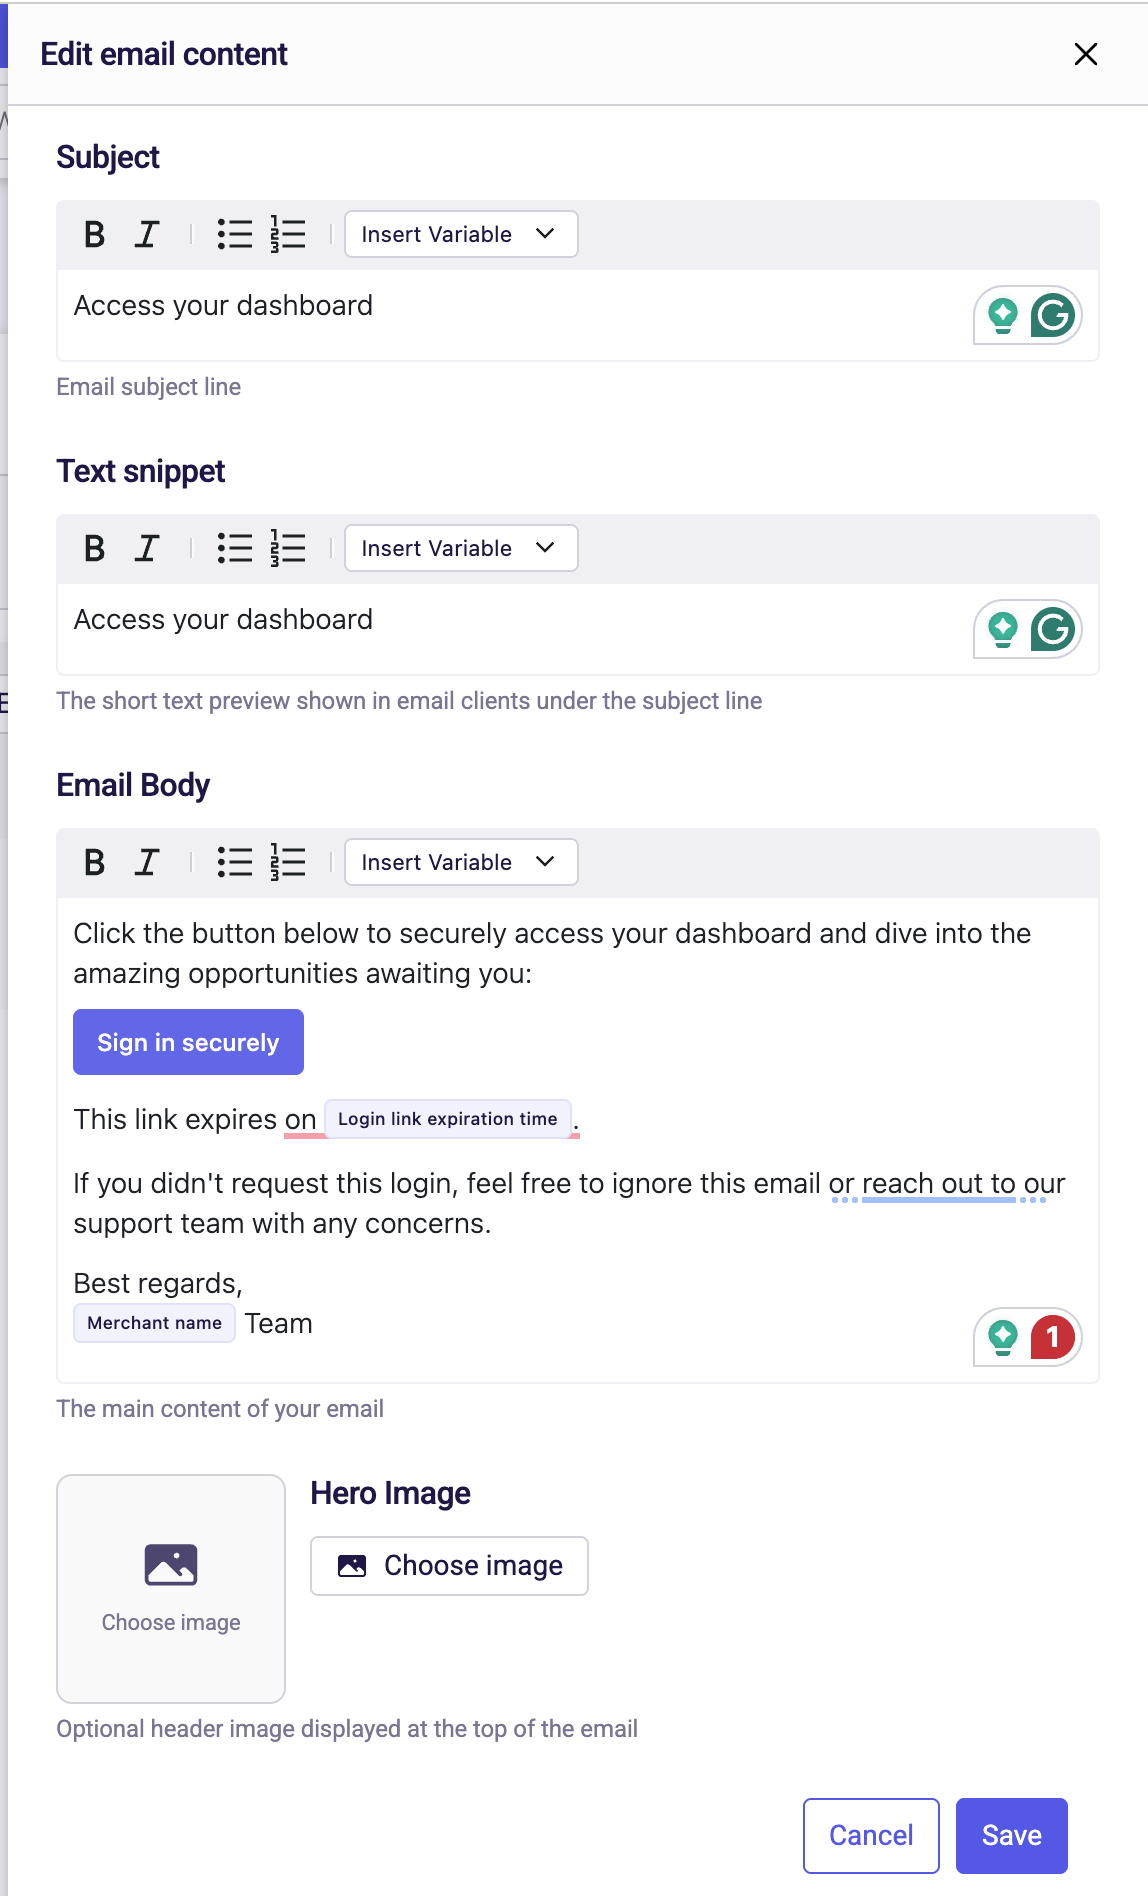Toggle bold in the Email Body toolbar
The image size is (1148, 1896).
click(94, 862)
